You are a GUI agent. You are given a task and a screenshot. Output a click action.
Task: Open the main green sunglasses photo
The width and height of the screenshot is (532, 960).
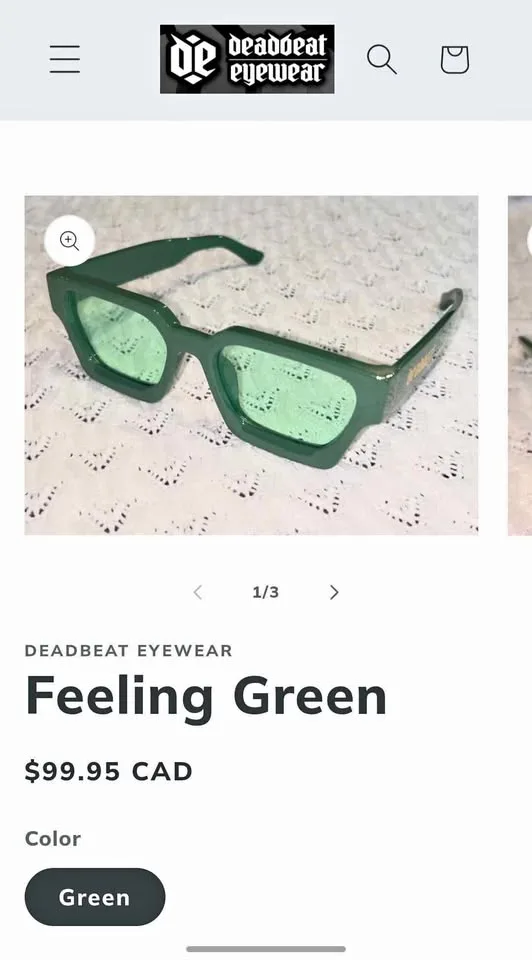(x=251, y=366)
